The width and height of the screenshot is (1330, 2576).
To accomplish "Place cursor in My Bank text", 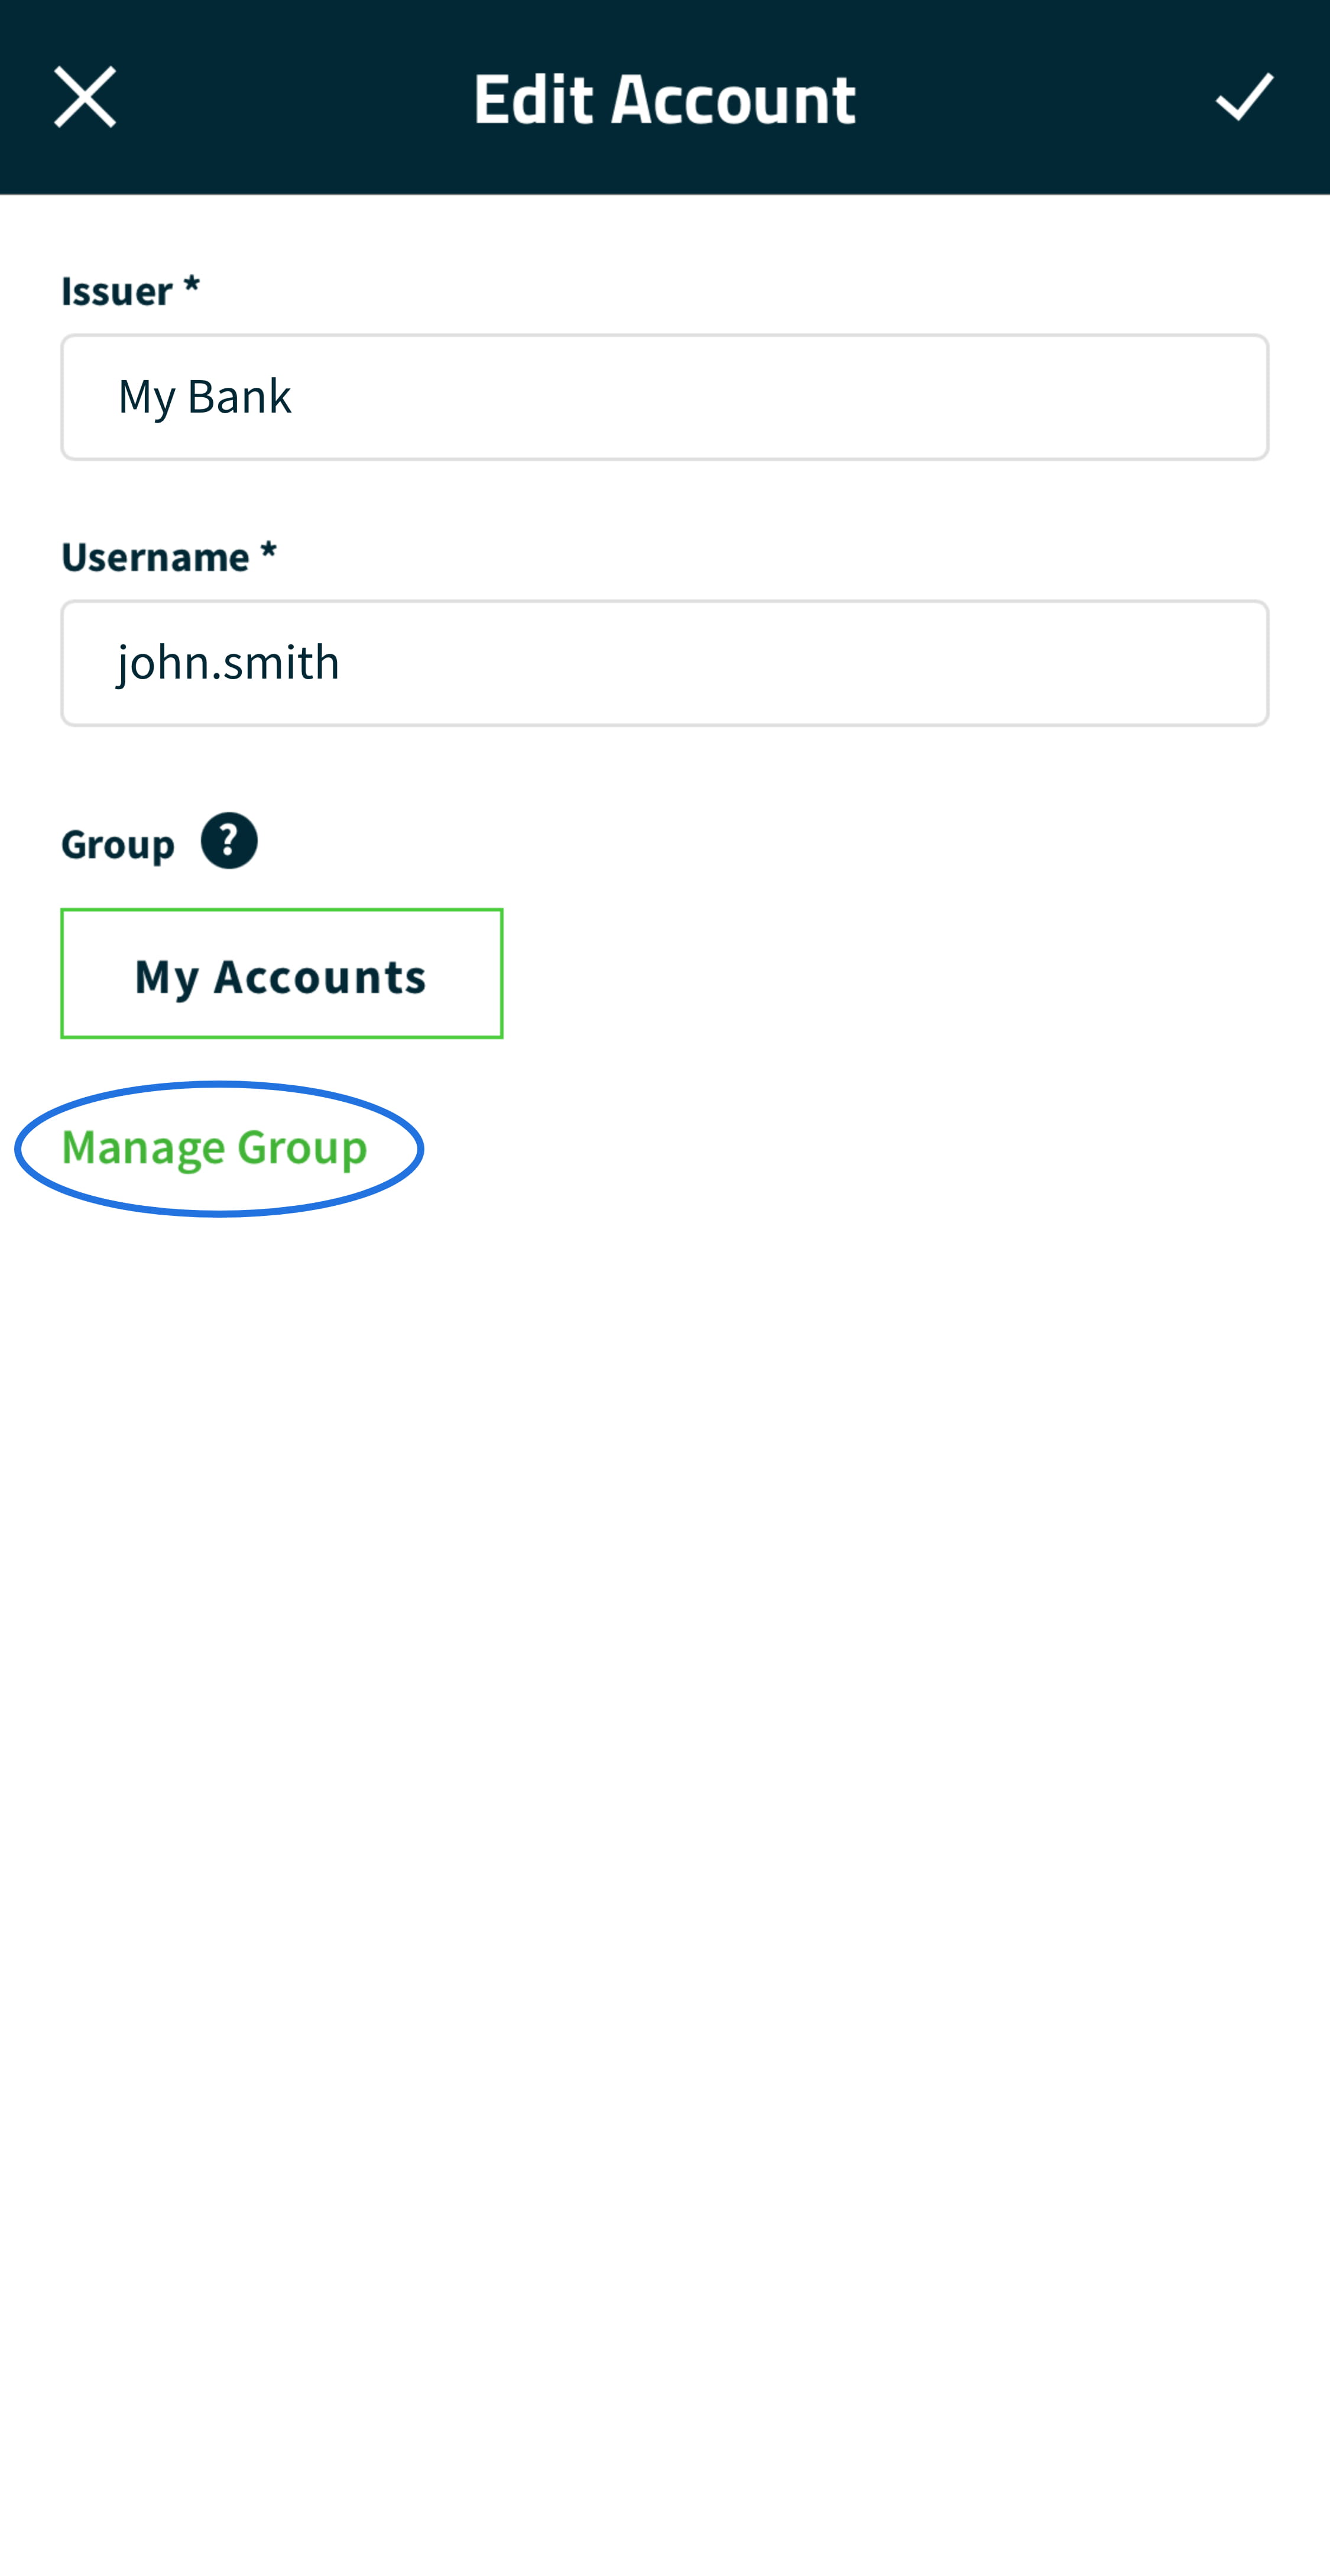I will (x=205, y=397).
